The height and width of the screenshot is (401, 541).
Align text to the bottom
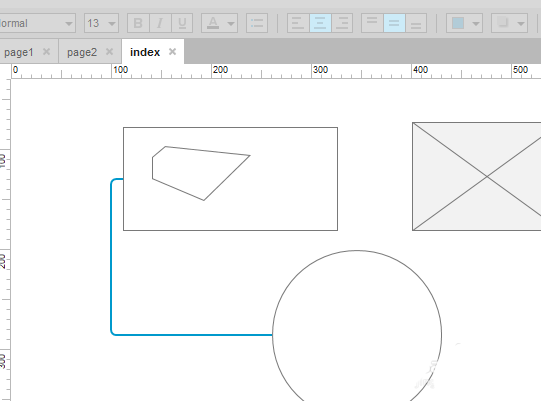click(416, 23)
